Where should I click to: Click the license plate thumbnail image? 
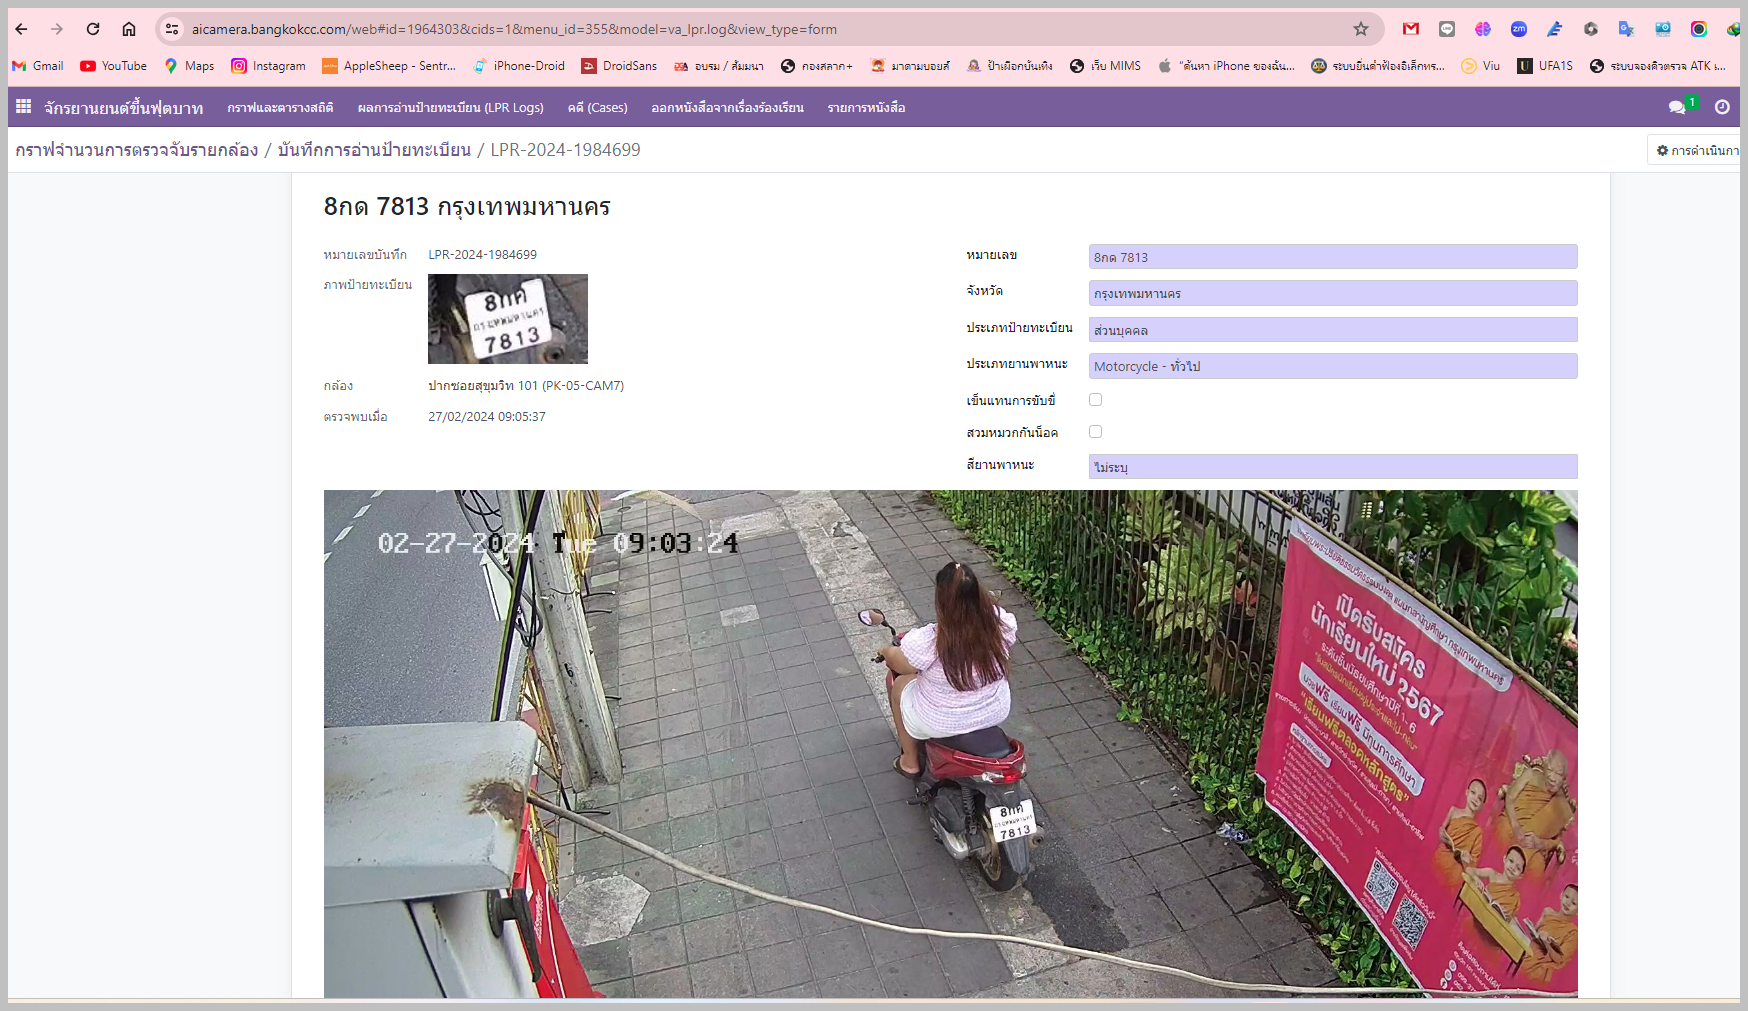coord(507,319)
